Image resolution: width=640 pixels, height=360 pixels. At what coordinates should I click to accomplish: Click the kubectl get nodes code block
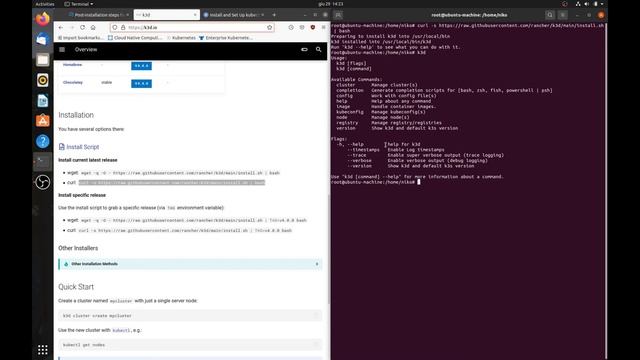click(190, 345)
